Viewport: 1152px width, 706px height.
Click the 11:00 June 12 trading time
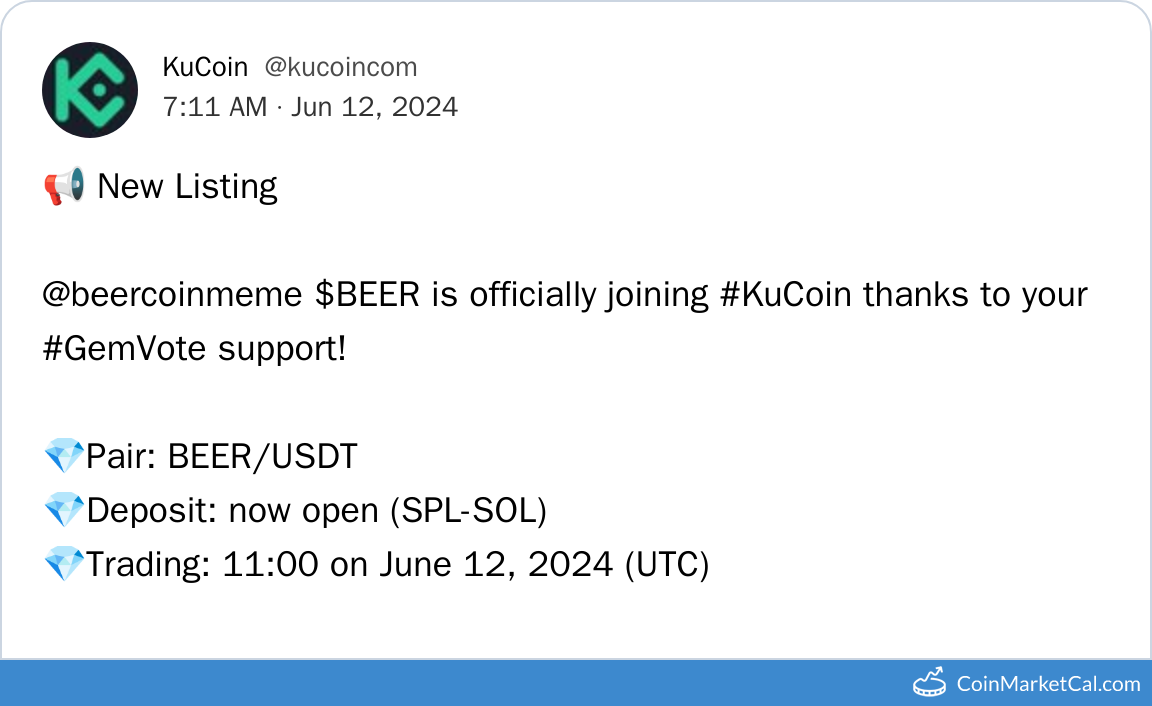417,565
